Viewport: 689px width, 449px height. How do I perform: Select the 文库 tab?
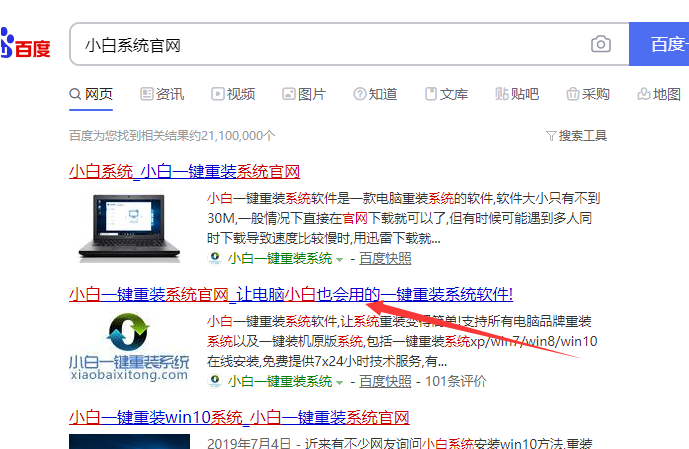(446, 94)
